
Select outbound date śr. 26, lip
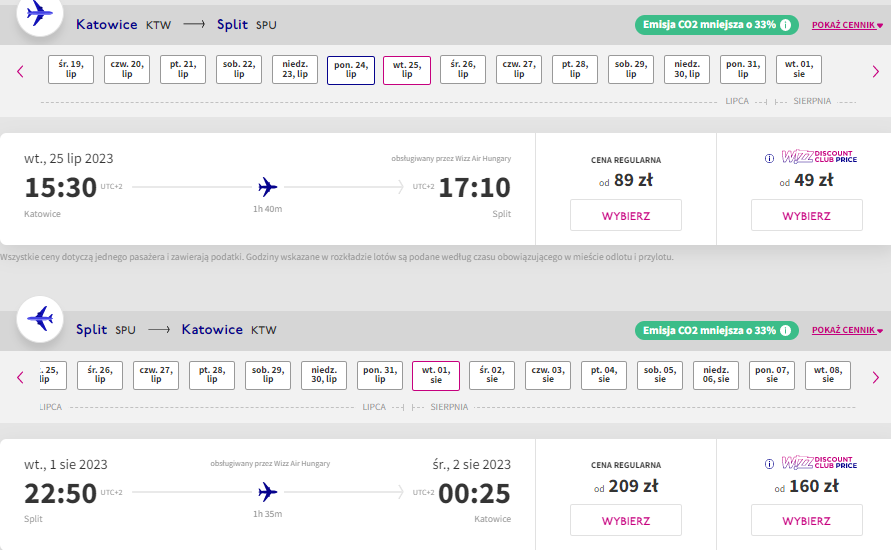tap(463, 69)
